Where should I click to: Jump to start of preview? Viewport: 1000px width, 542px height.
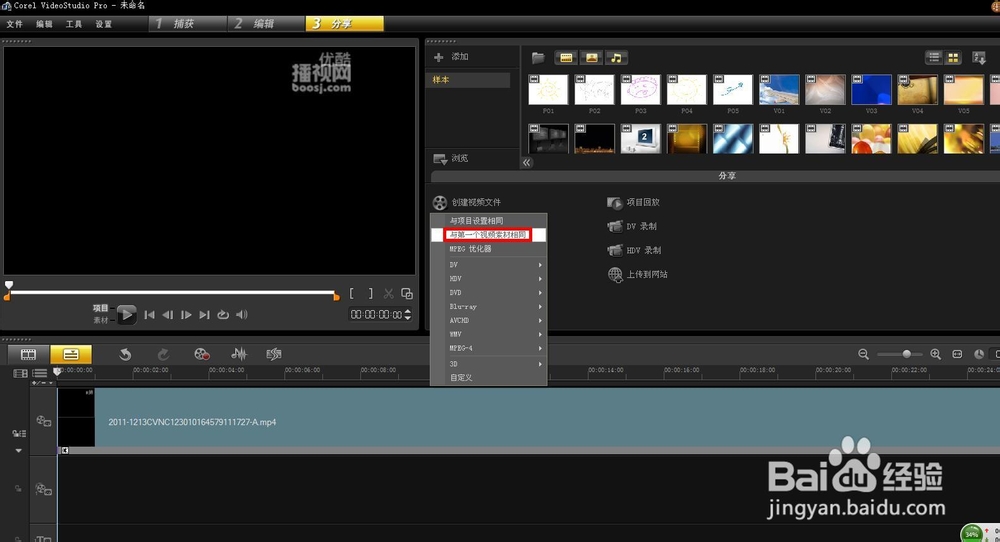149,315
